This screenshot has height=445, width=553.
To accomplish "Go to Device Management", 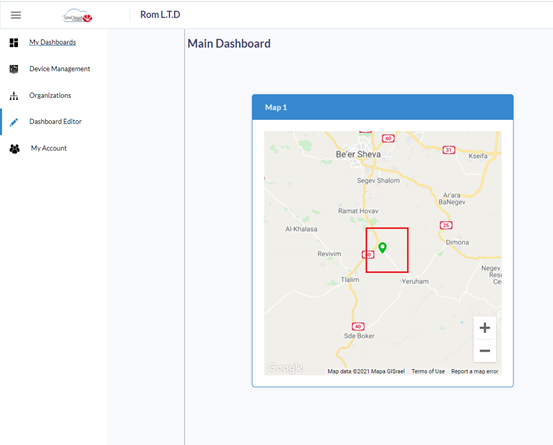I will 60,69.
